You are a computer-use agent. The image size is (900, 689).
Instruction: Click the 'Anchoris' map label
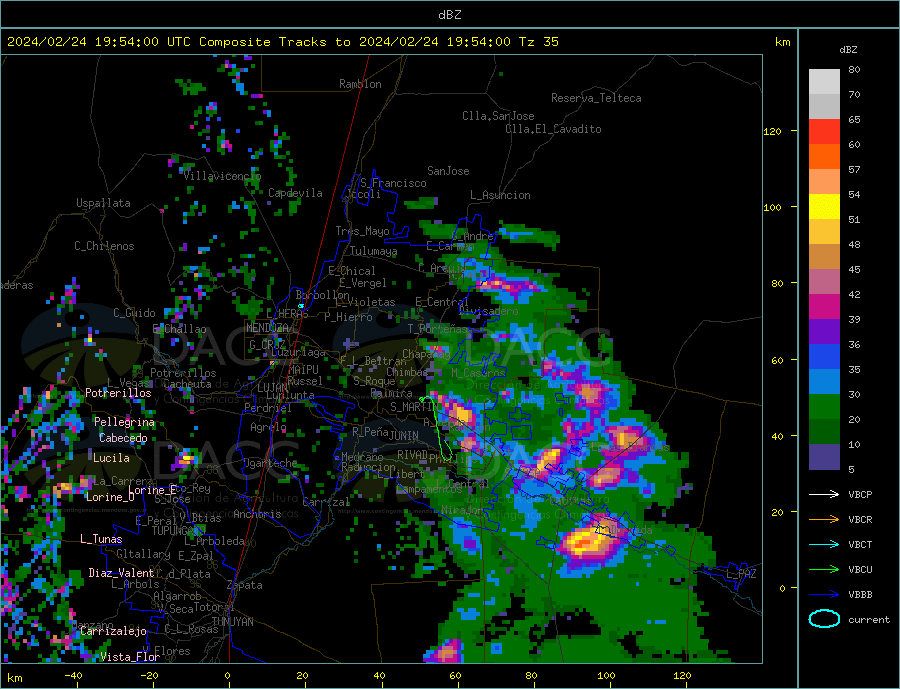pyautogui.click(x=257, y=514)
